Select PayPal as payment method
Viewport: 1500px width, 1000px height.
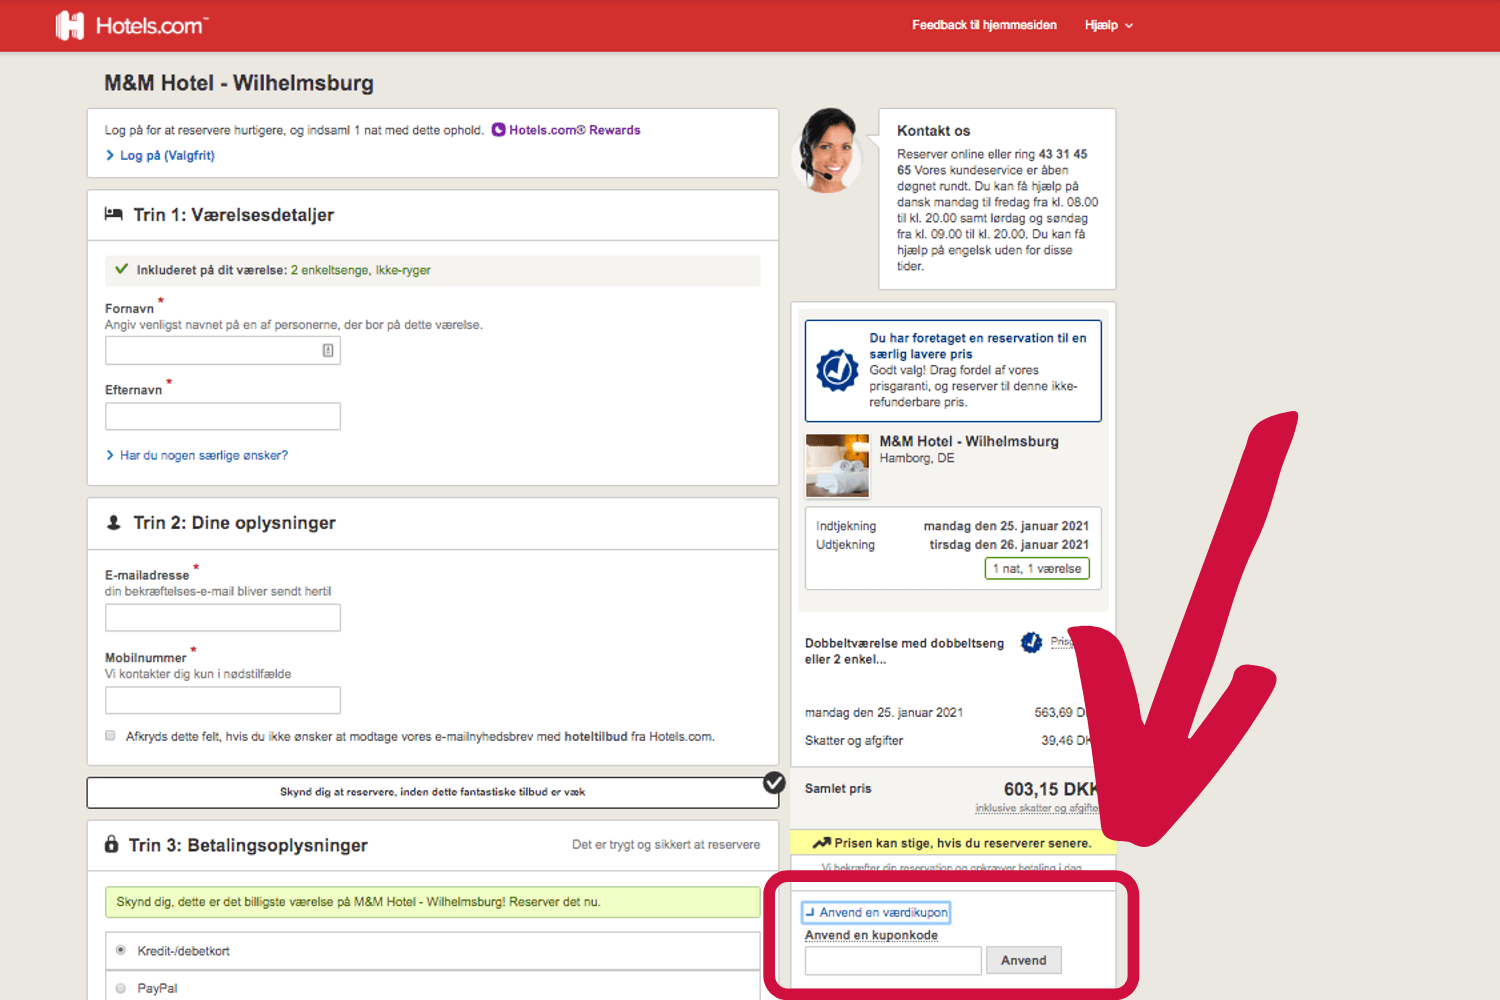[x=121, y=988]
